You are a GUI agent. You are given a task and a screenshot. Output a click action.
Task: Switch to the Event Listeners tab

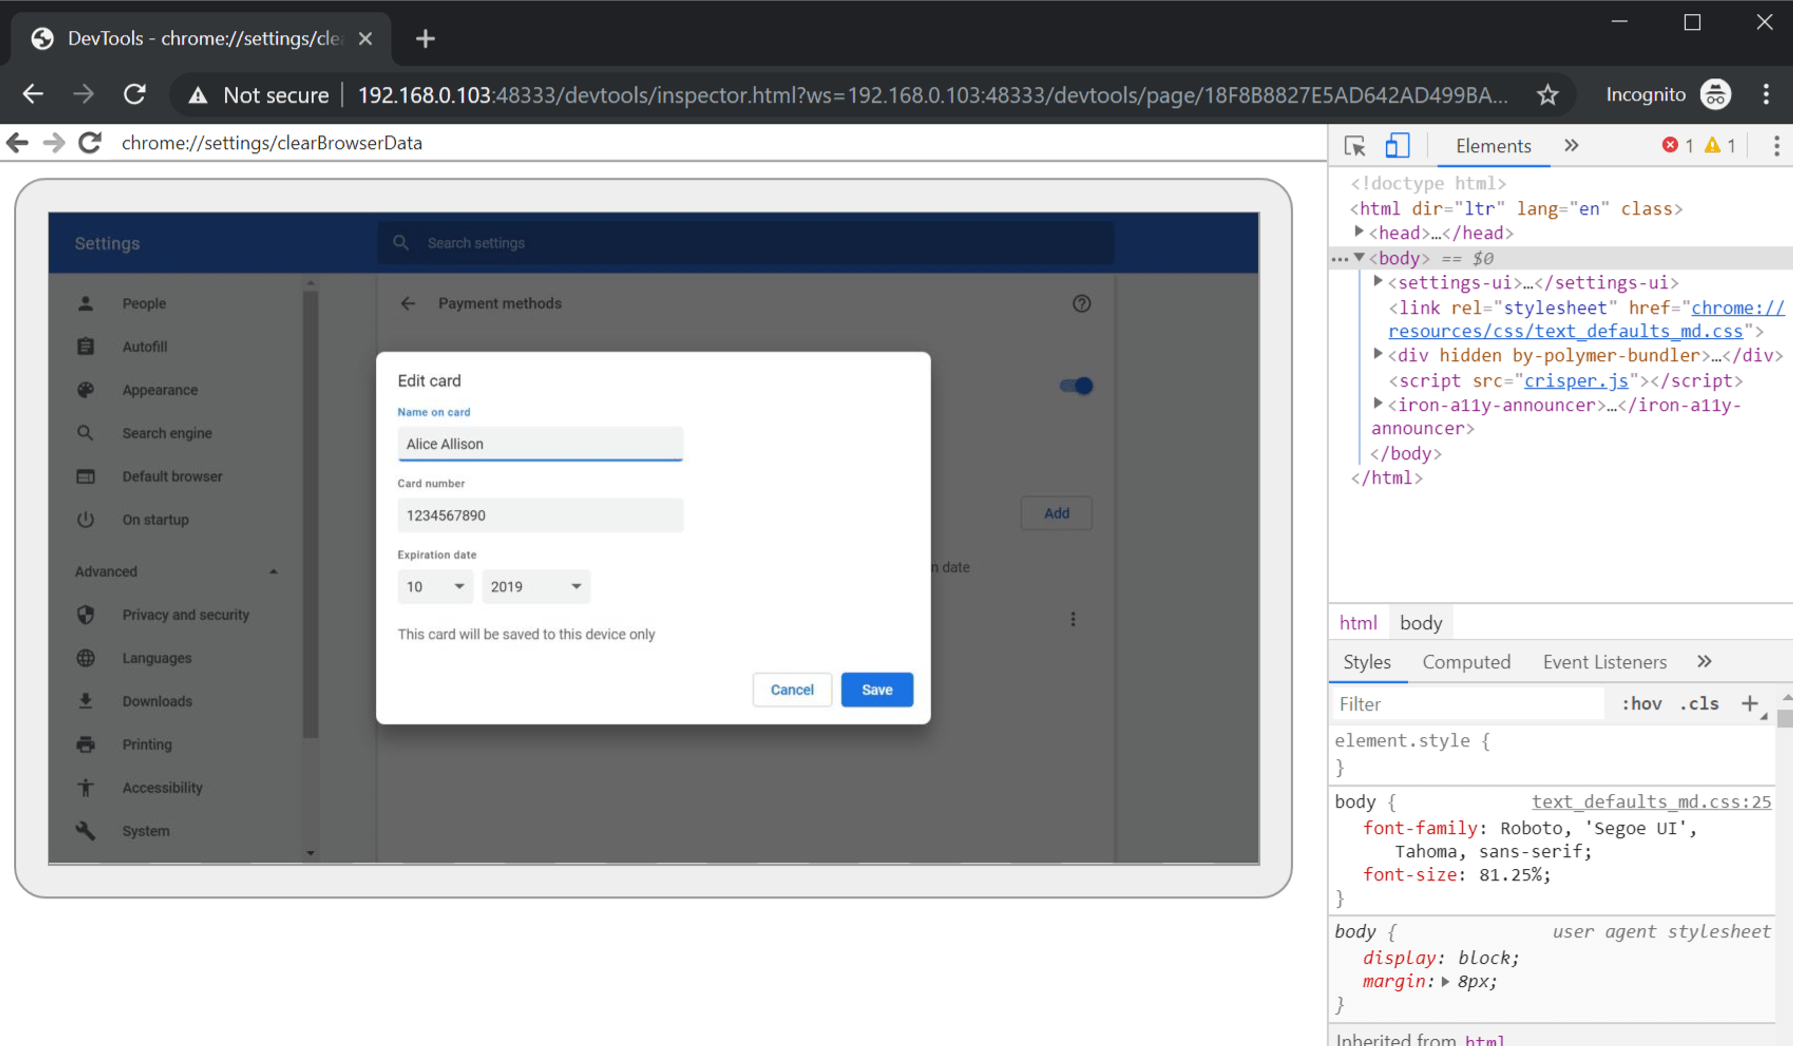pos(1604,661)
